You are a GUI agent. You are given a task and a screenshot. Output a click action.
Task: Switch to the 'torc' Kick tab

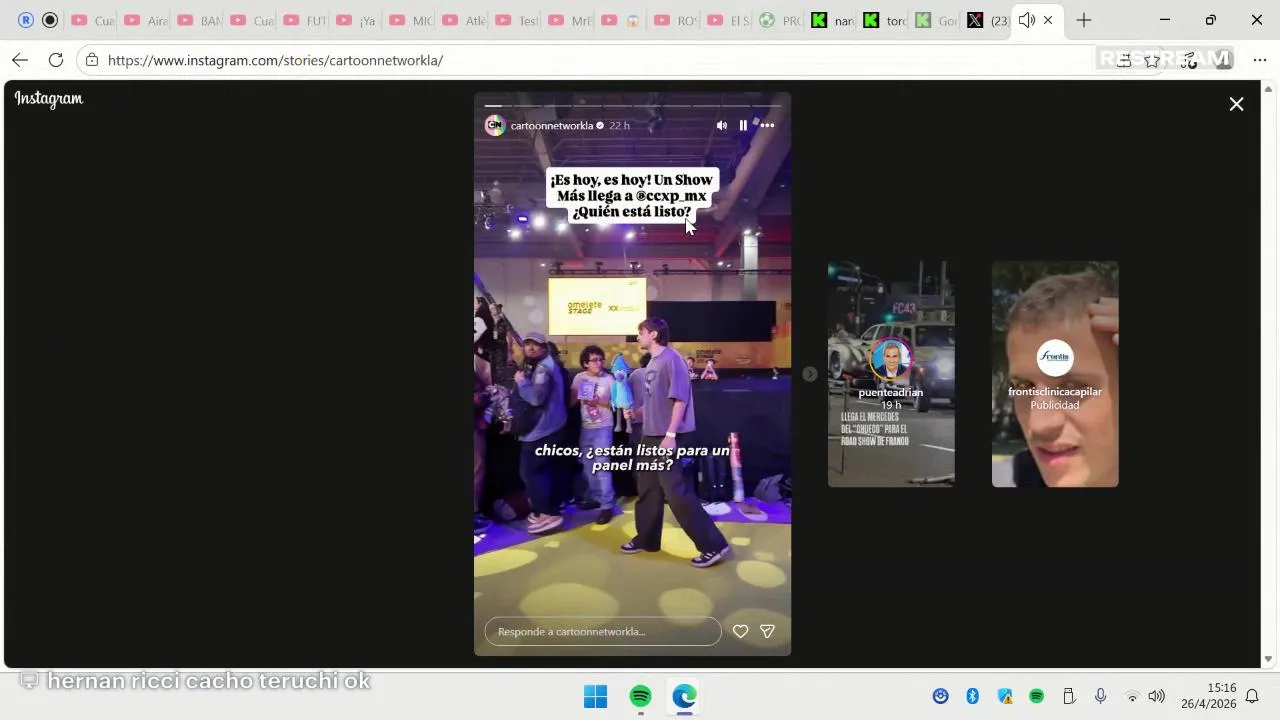[887, 20]
